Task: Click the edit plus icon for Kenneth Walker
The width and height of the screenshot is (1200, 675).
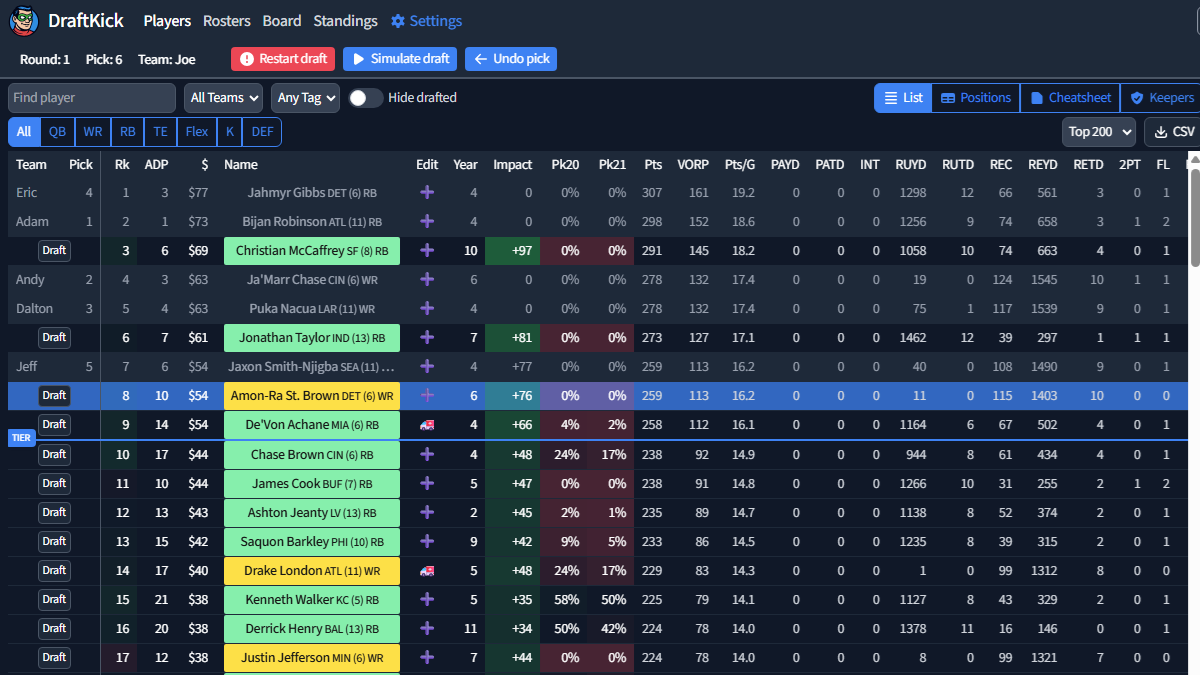Action: pyautogui.click(x=427, y=600)
